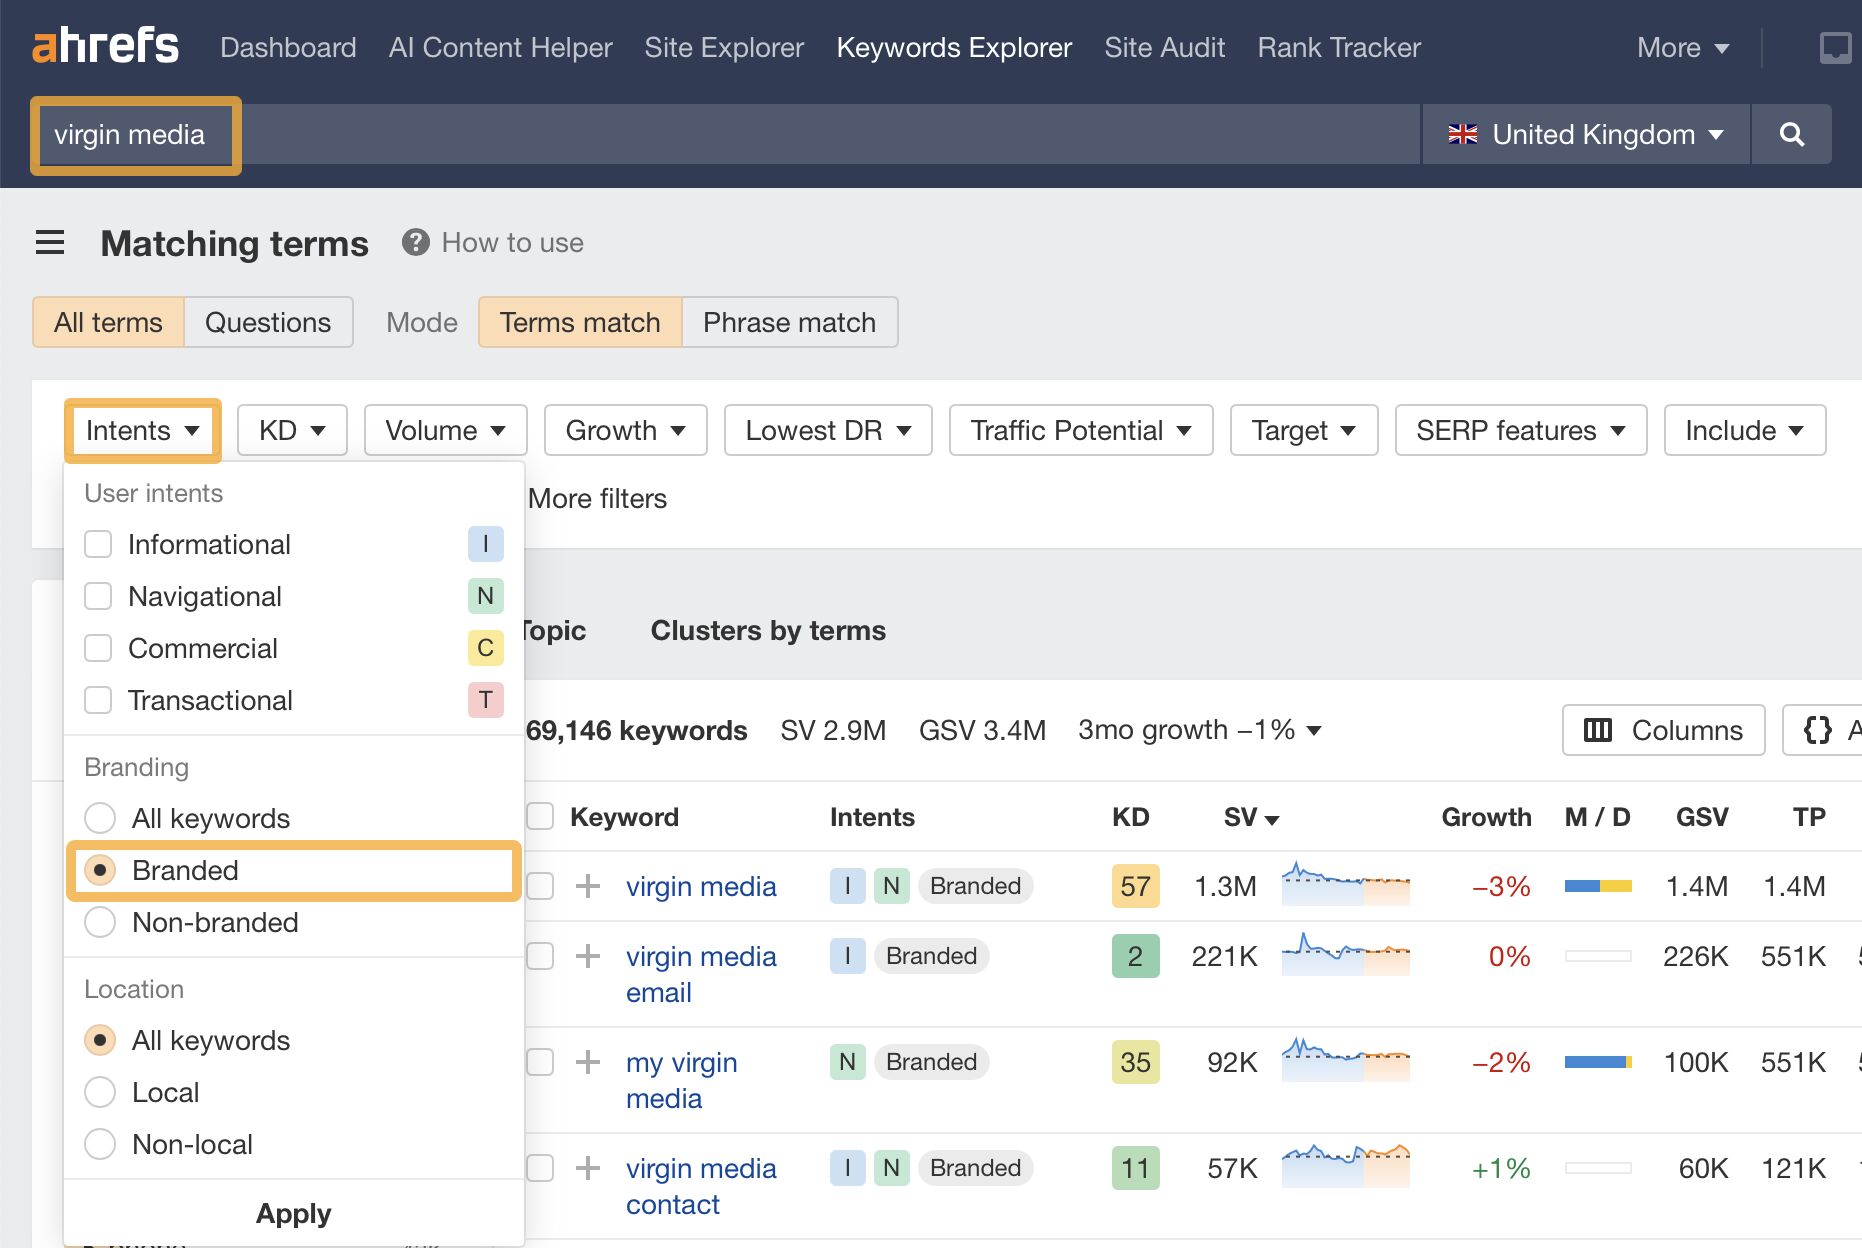Select the Non-branded radio button
This screenshot has height=1248, width=1862.
[99, 922]
